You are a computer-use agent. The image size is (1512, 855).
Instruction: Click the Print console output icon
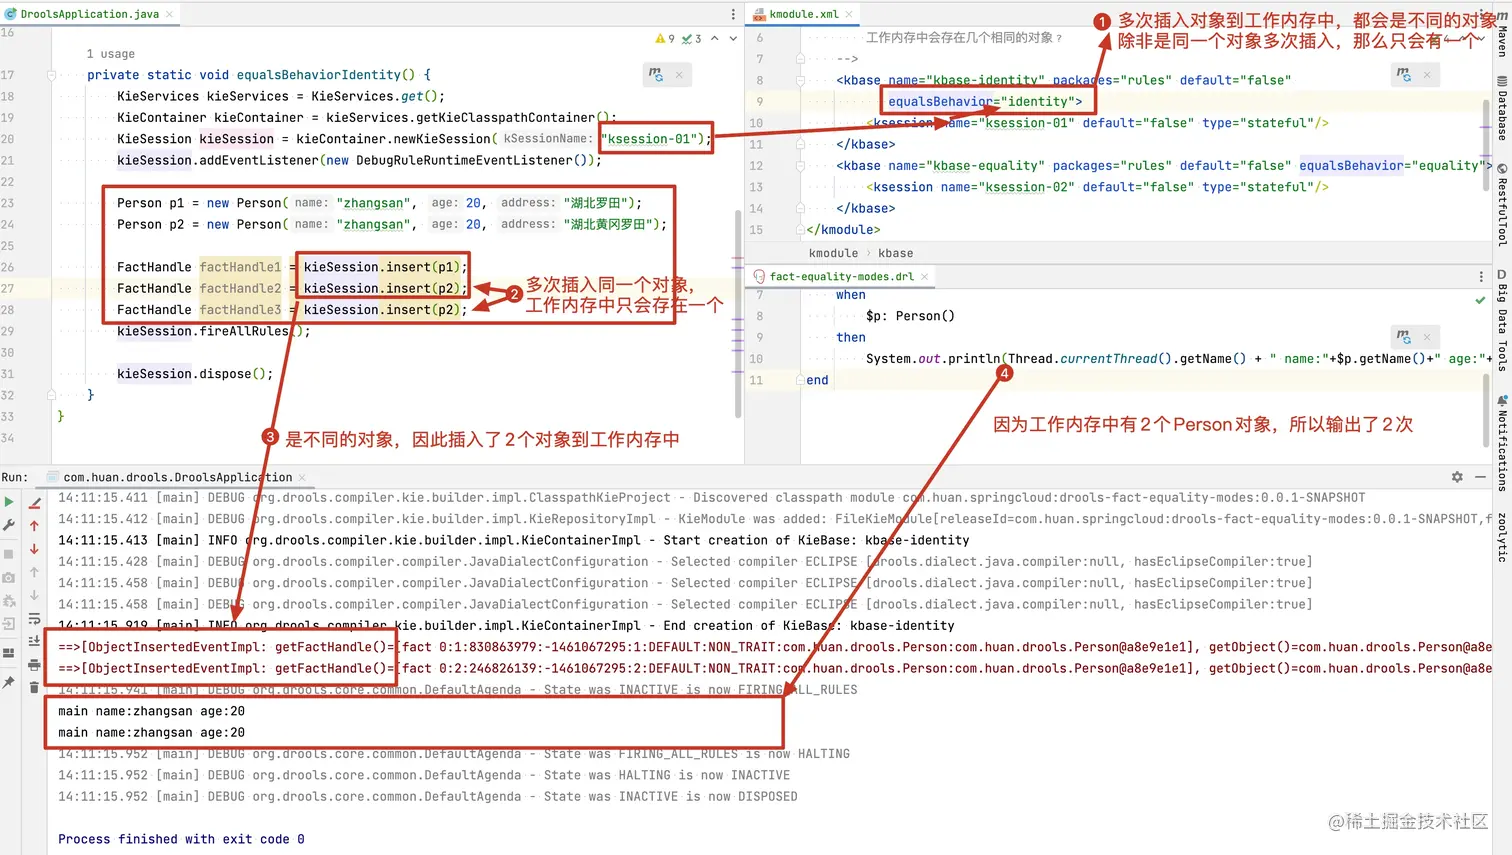(x=34, y=664)
